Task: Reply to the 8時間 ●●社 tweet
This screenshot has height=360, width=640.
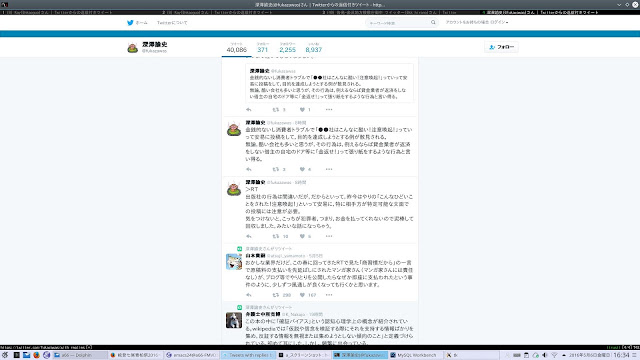Action: (249, 169)
